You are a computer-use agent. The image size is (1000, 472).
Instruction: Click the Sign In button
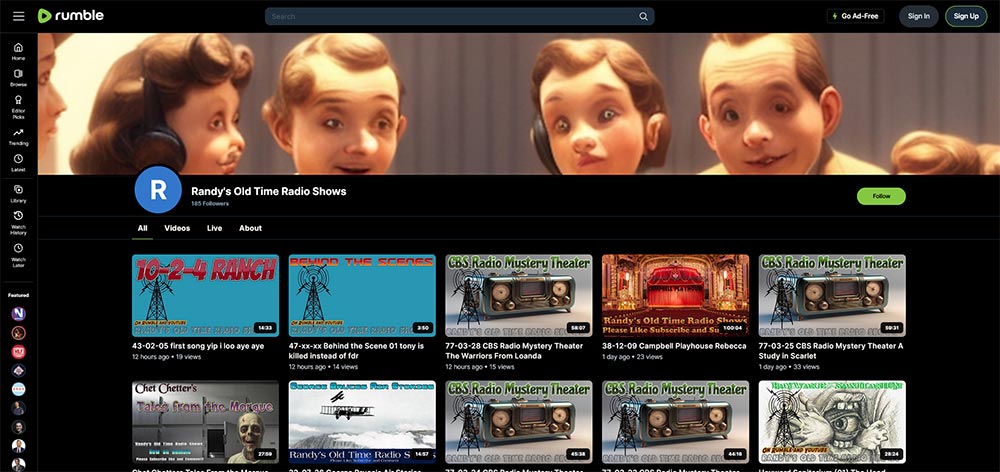(918, 16)
